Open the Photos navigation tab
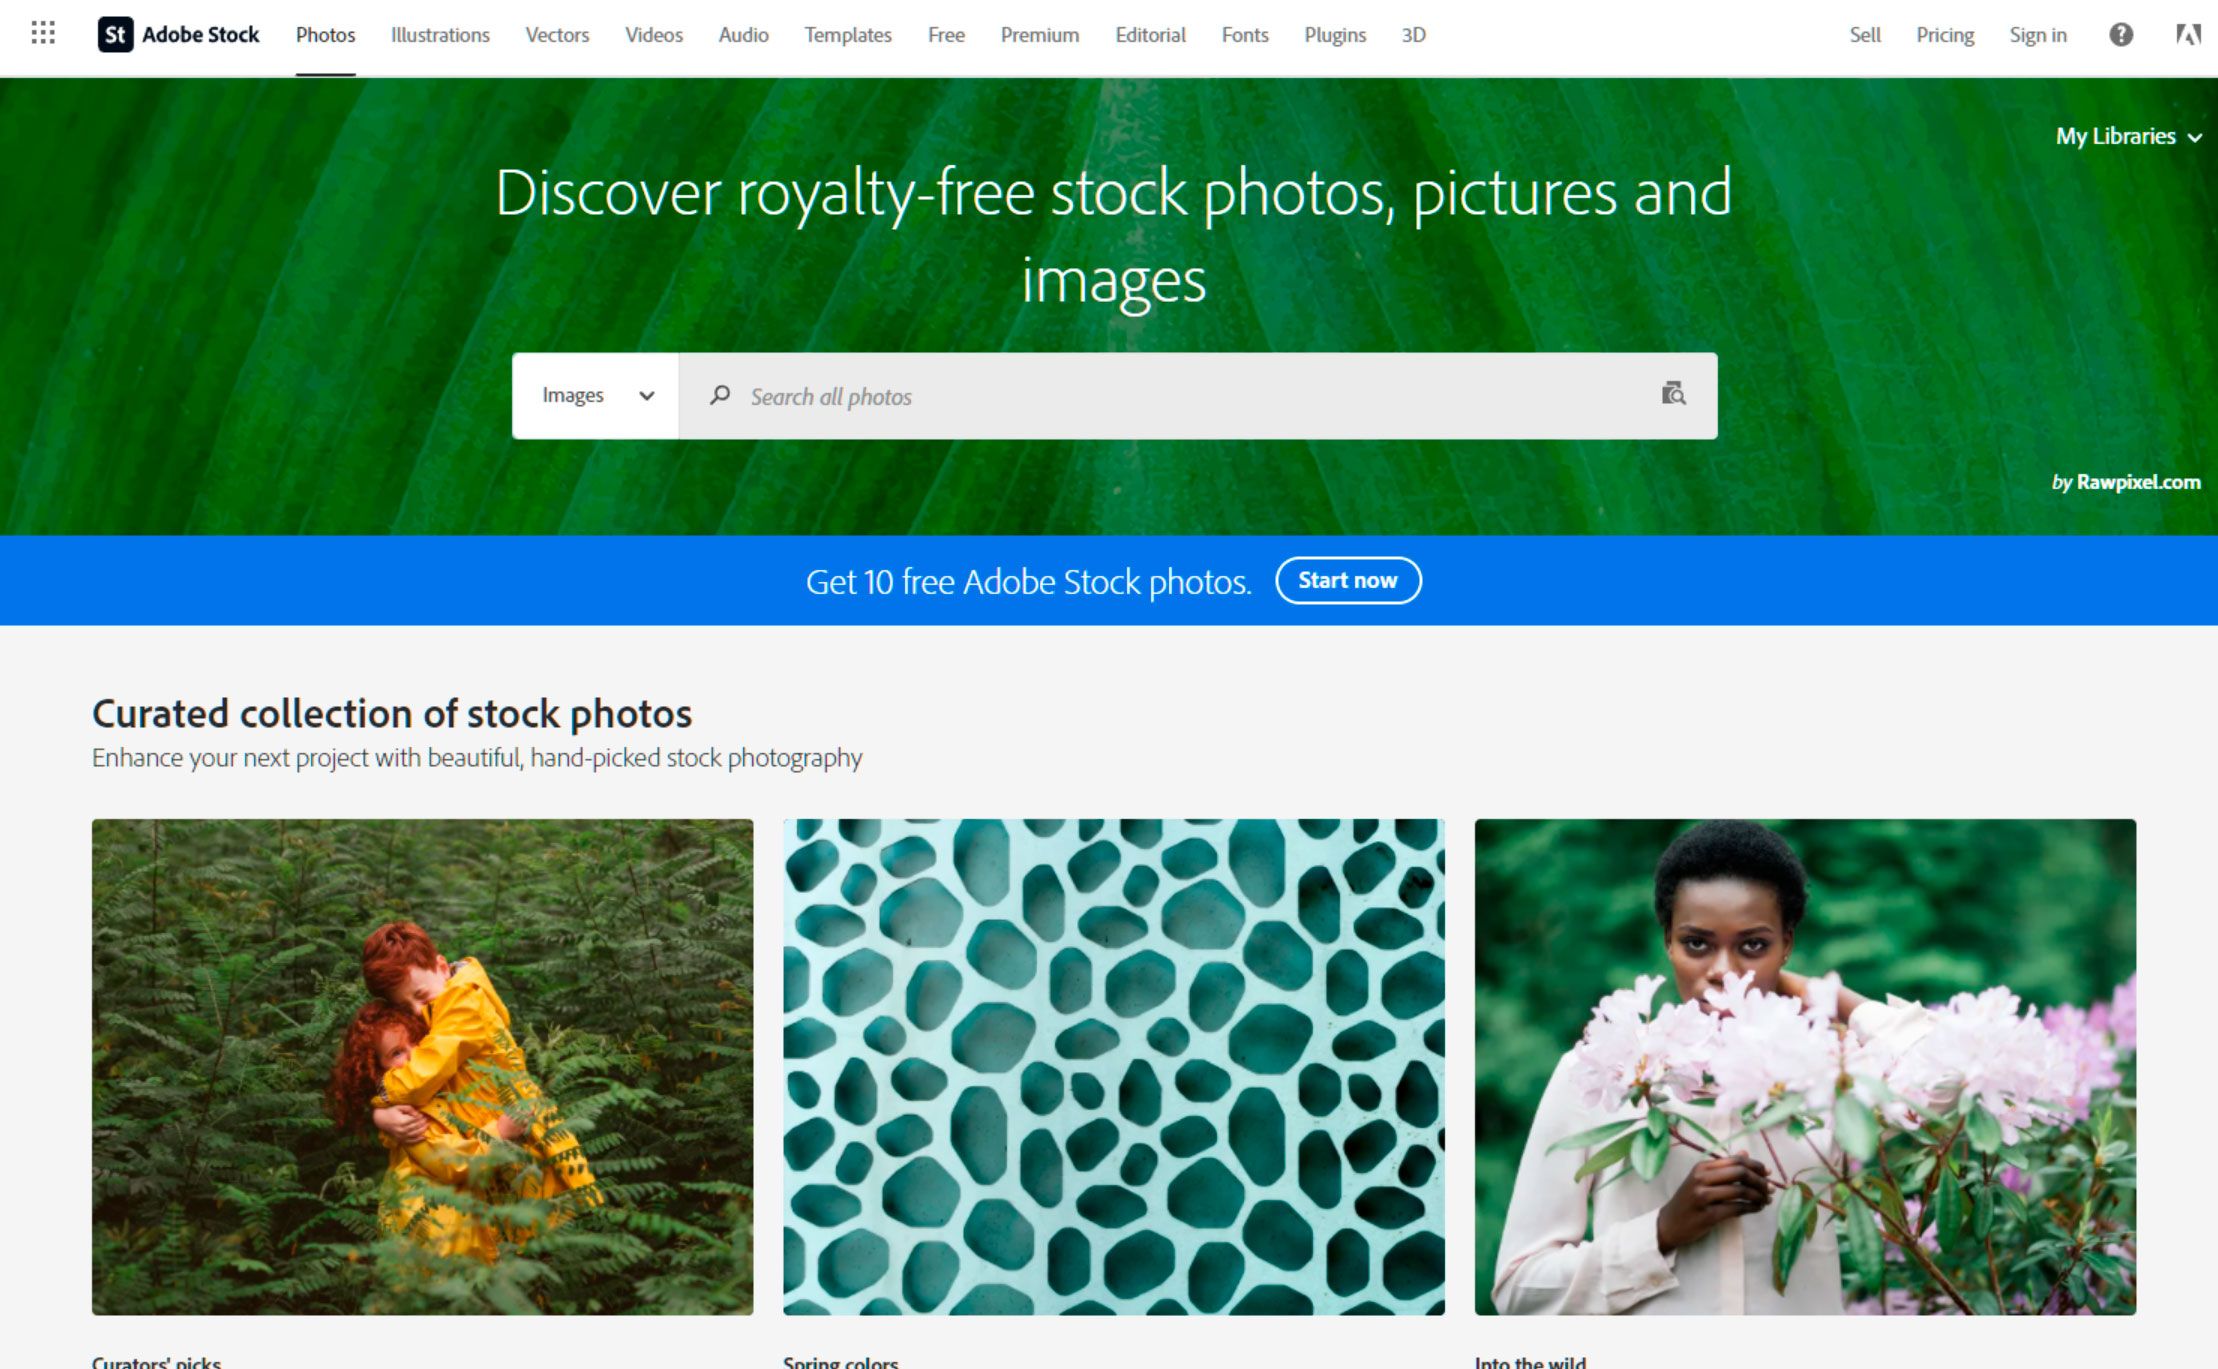This screenshot has width=2218, height=1369. [323, 35]
